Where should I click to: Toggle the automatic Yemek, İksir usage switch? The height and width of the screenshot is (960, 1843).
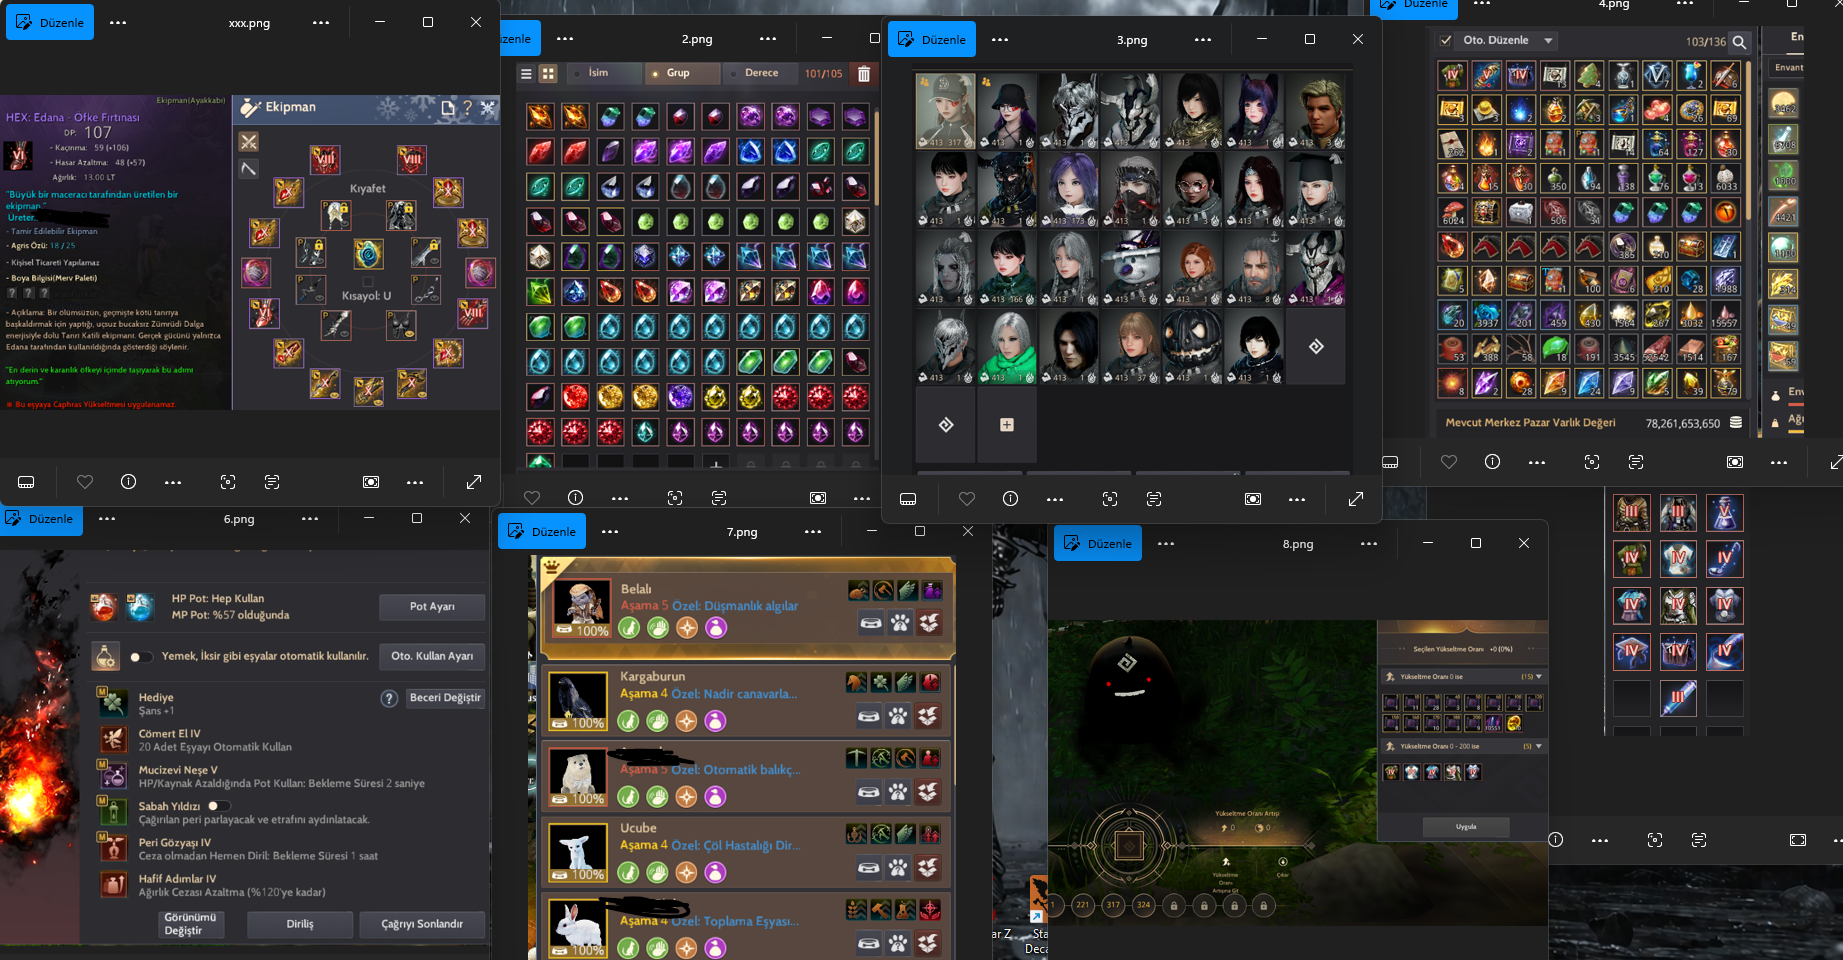pyautogui.click(x=141, y=657)
